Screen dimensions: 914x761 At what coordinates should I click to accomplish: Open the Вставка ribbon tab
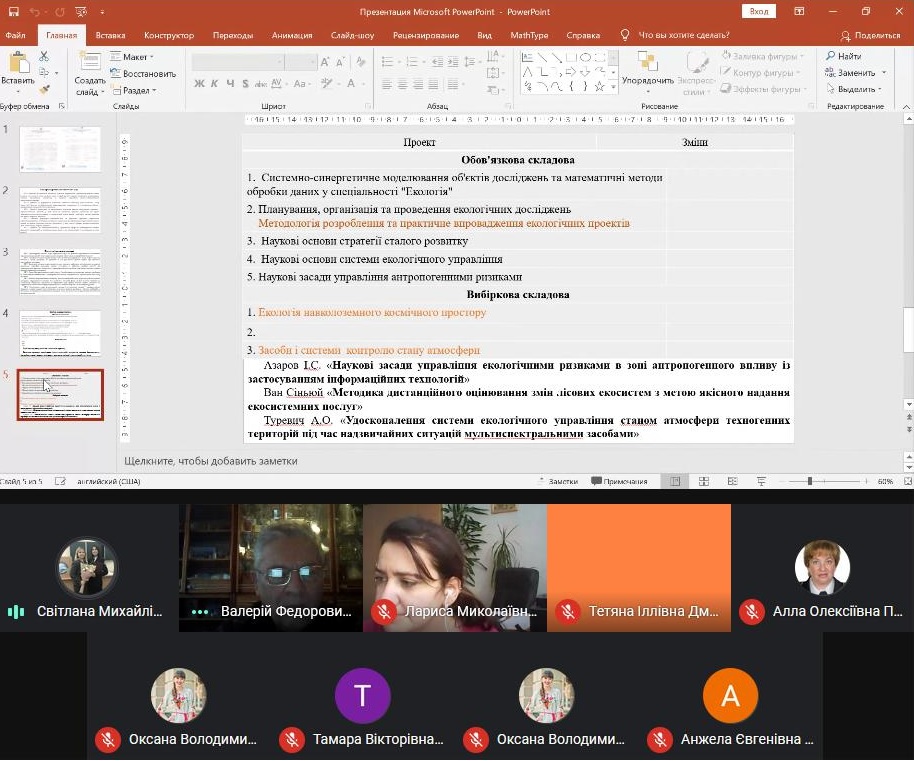click(x=110, y=35)
